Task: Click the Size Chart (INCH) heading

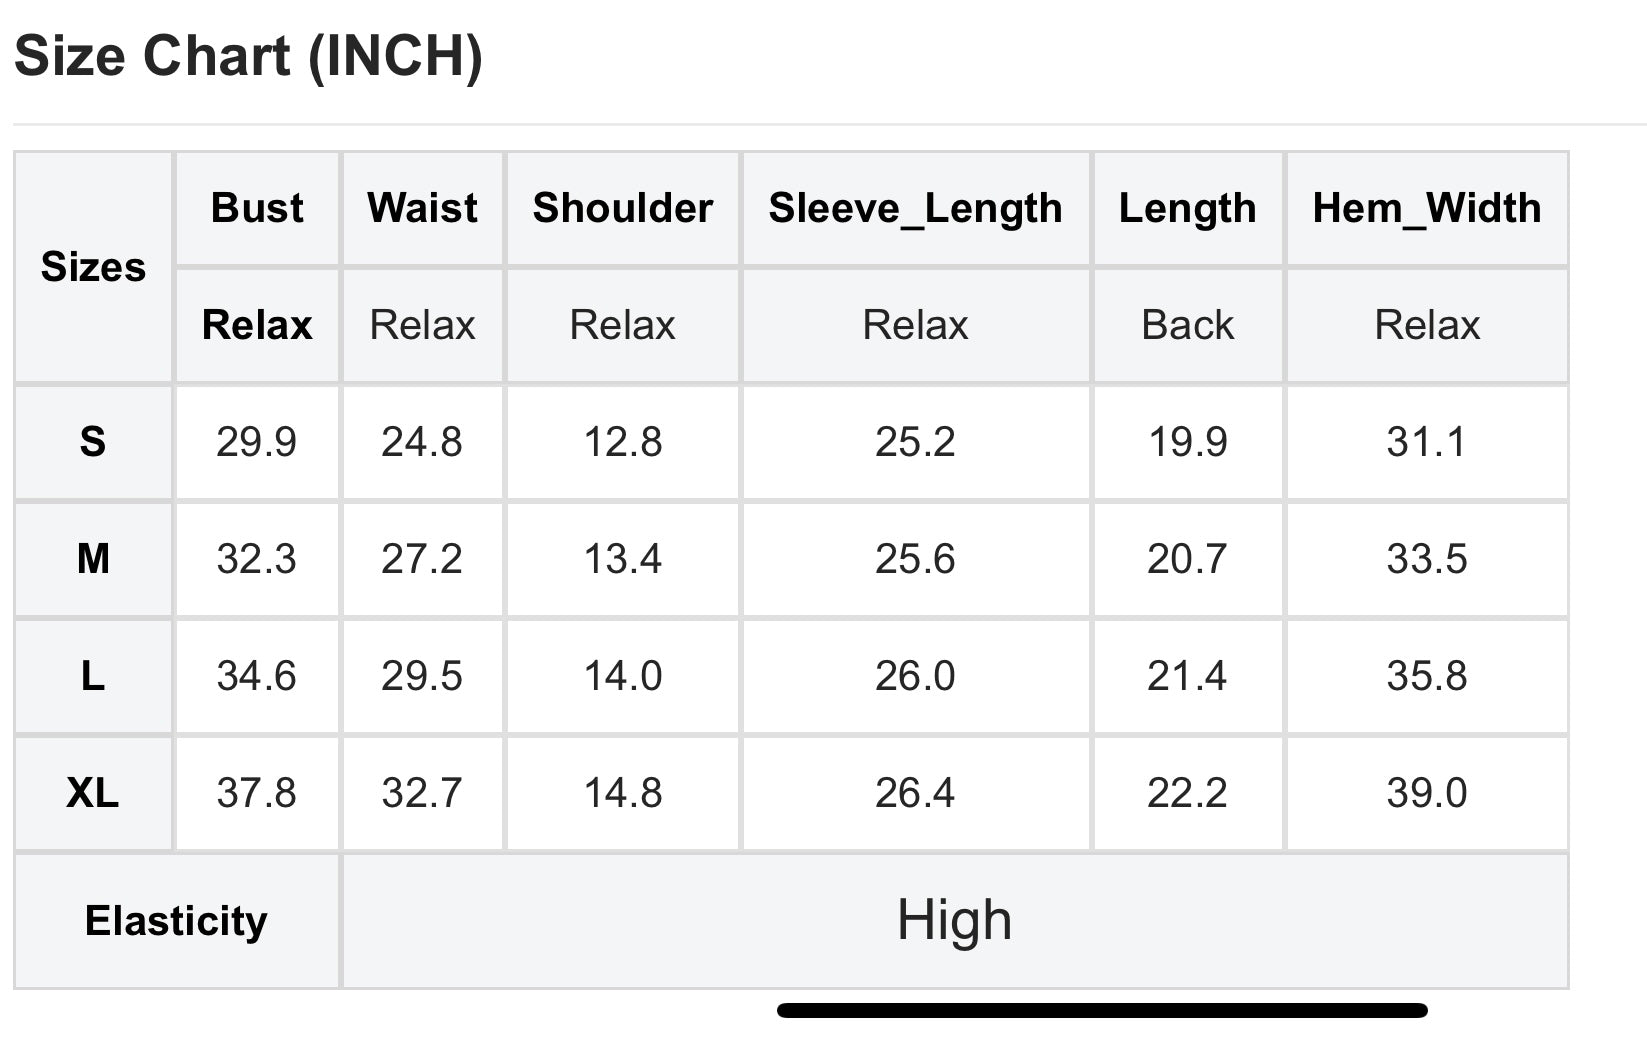Action: pos(248,56)
